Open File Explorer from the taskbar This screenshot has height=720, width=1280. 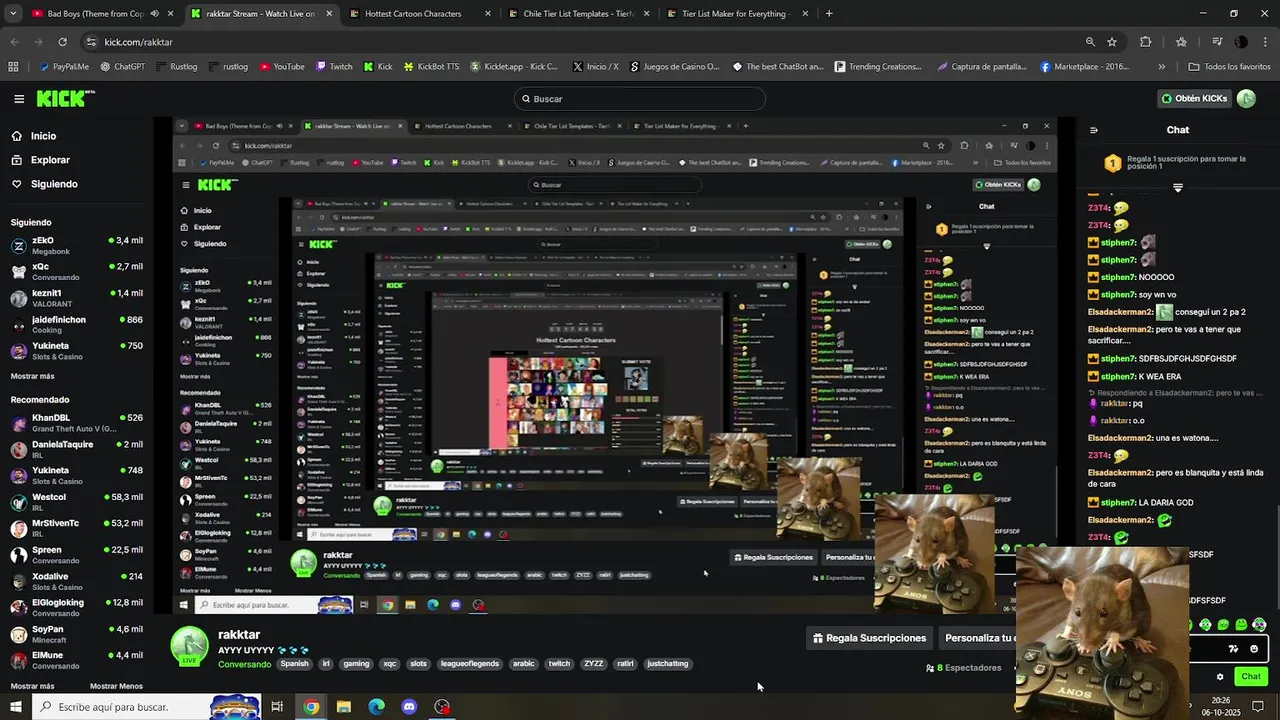[344, 707]
